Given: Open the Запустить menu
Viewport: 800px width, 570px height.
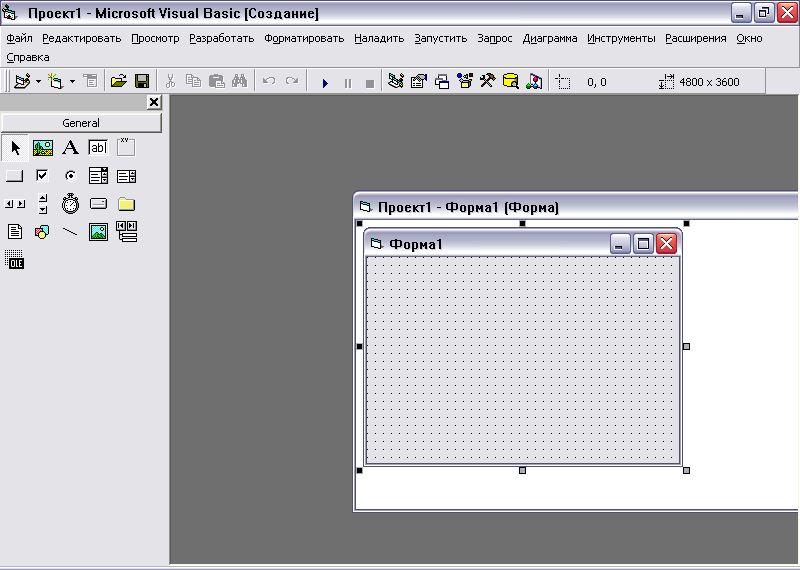Looking at the screenshot, I should tap(440, 38).
